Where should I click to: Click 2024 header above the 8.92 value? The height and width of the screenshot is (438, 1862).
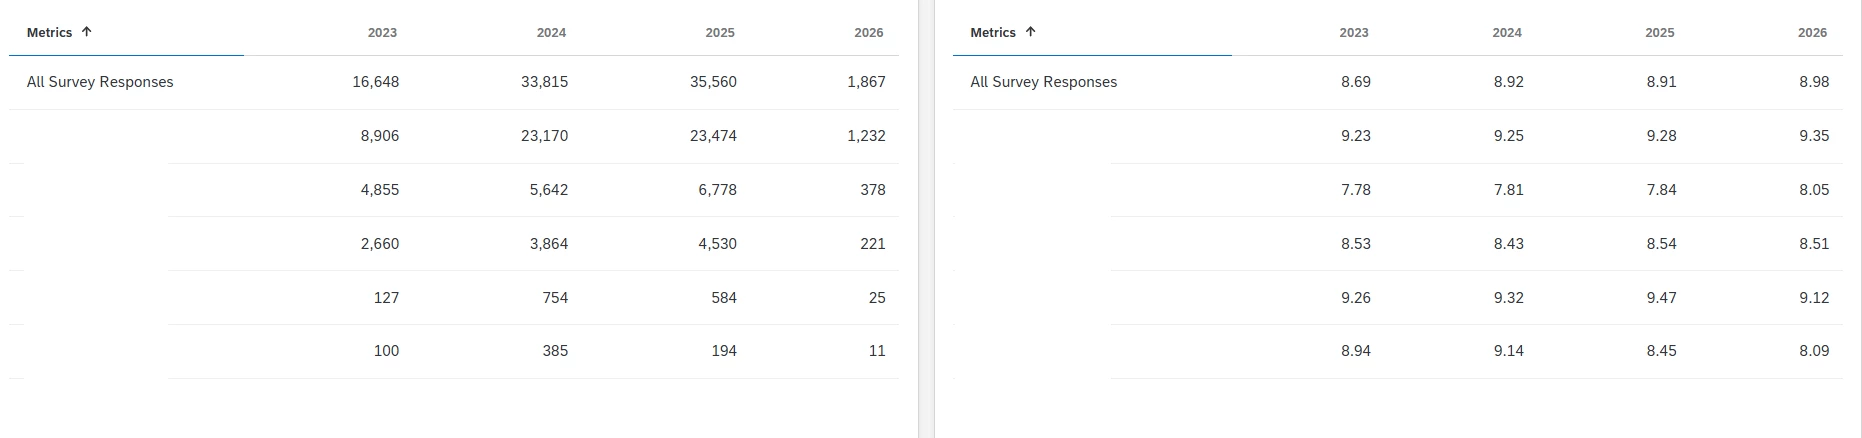[x=1507, y=33]
